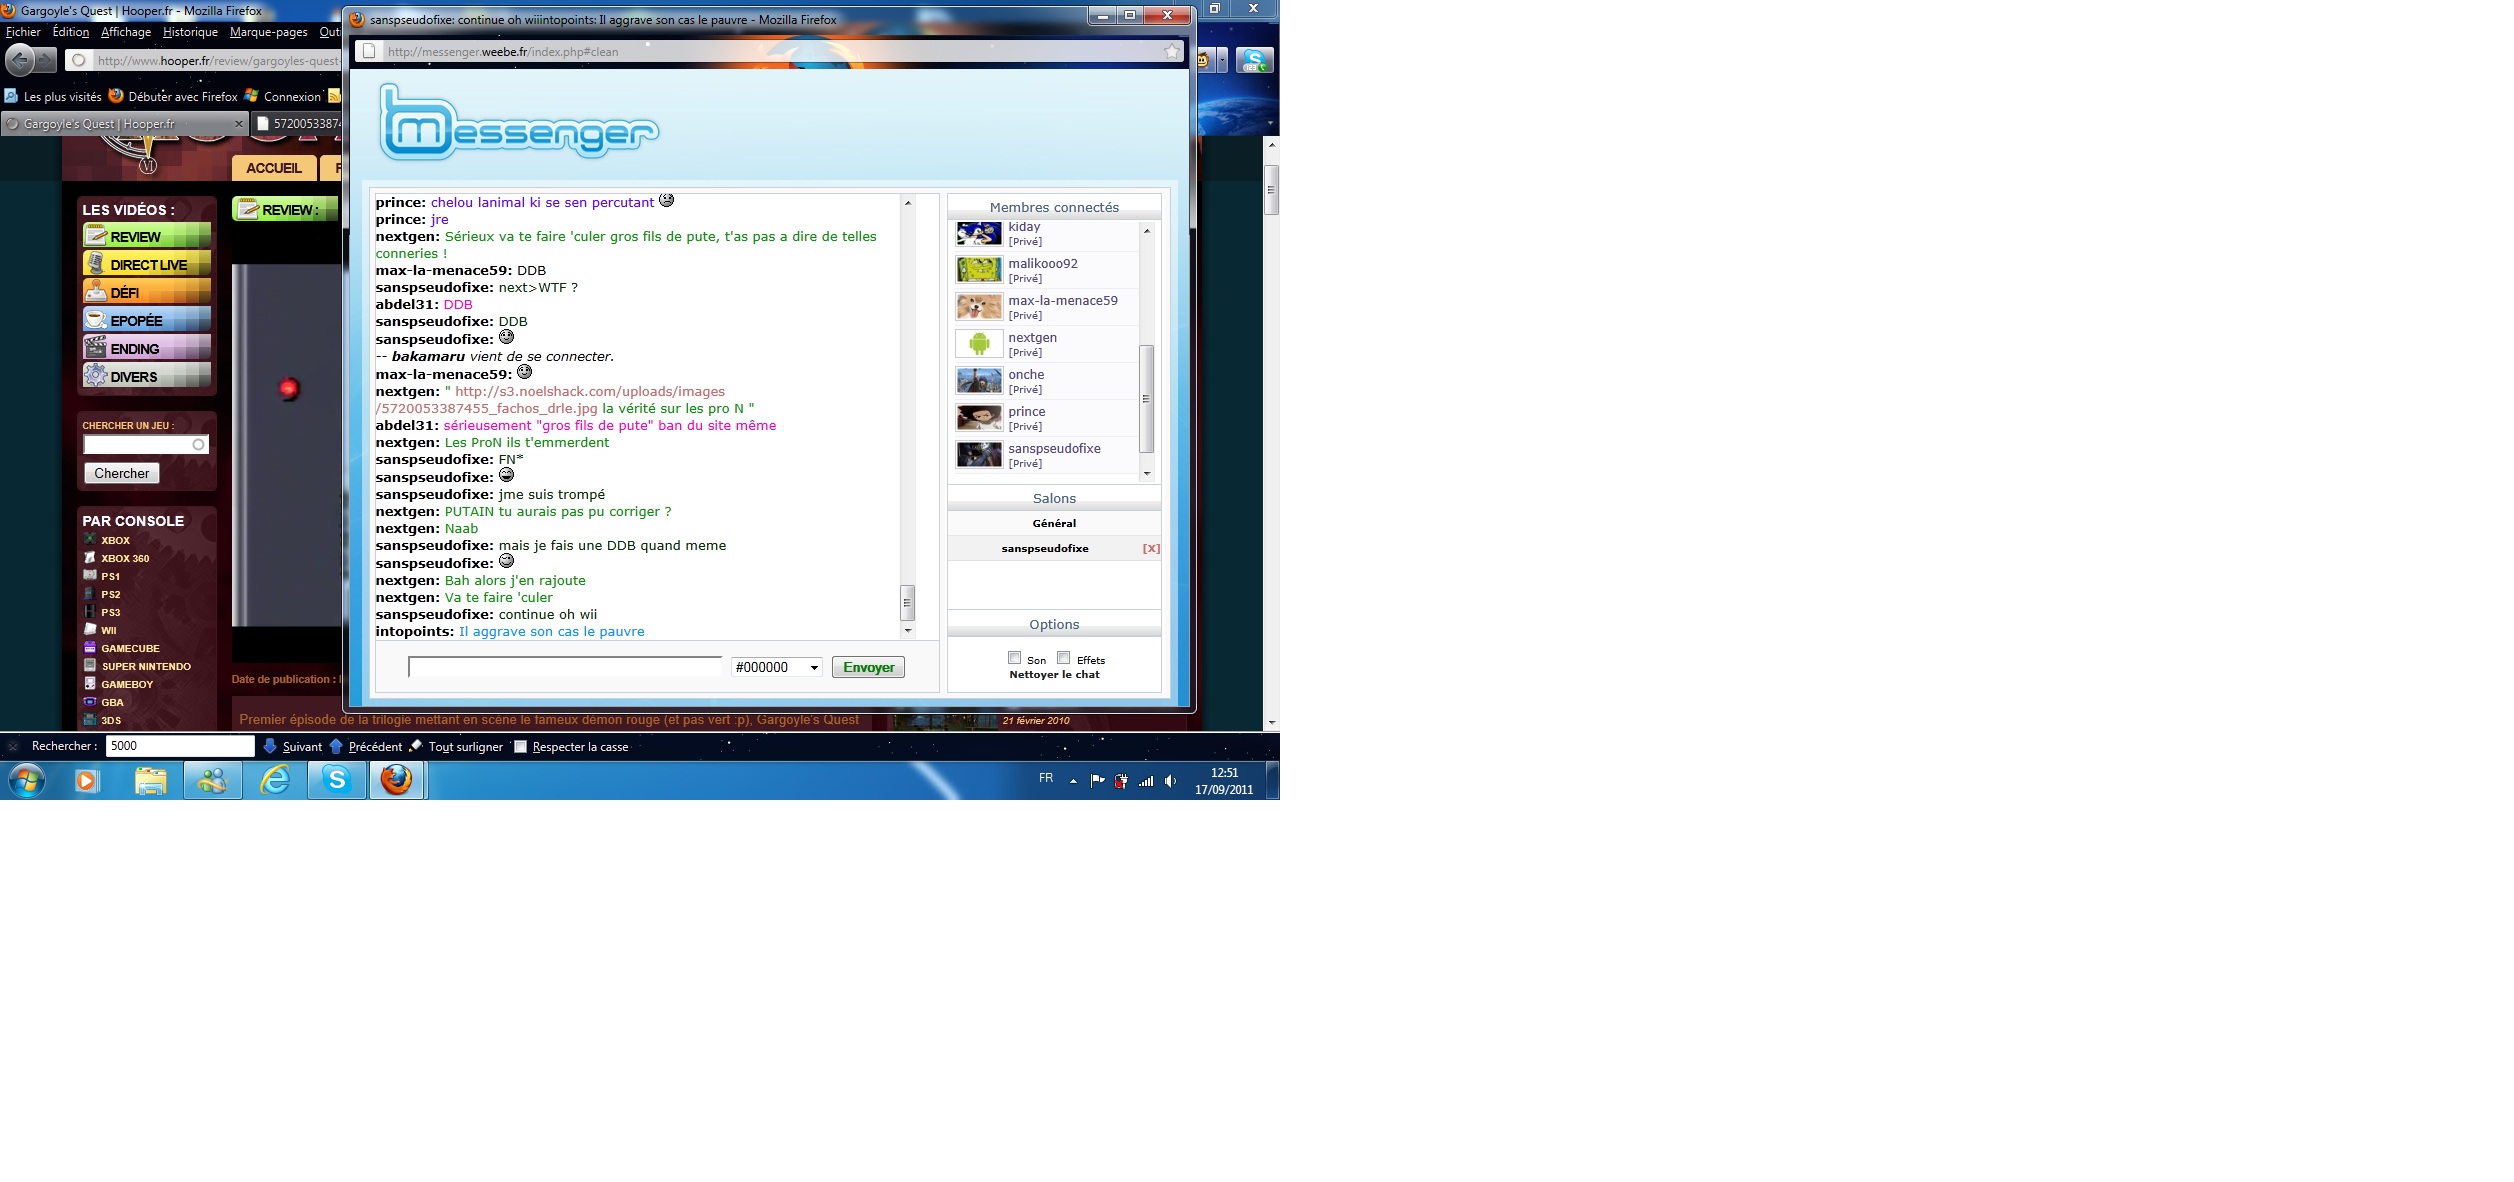This screenshot has height=1182, width=2514.
Task: Open Fichier menu in Hooper window
Action: (23, 32)
